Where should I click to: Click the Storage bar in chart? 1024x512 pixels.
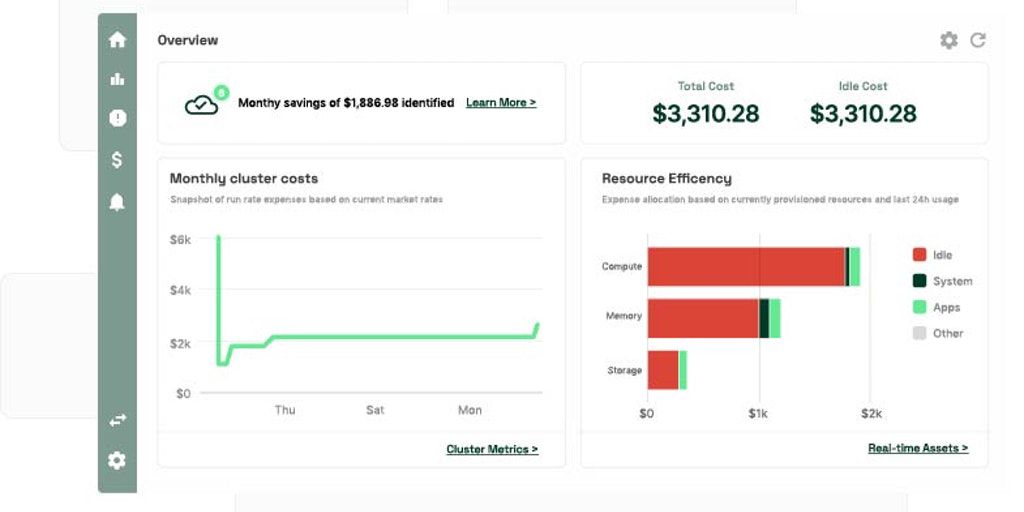tap(664, 370)
